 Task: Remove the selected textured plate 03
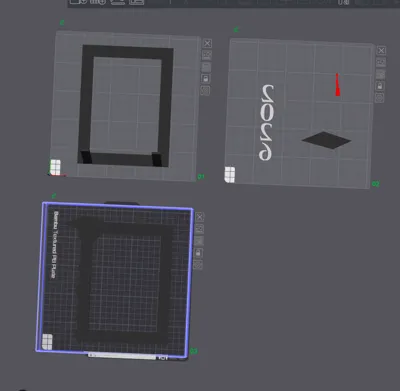point(199,217)
